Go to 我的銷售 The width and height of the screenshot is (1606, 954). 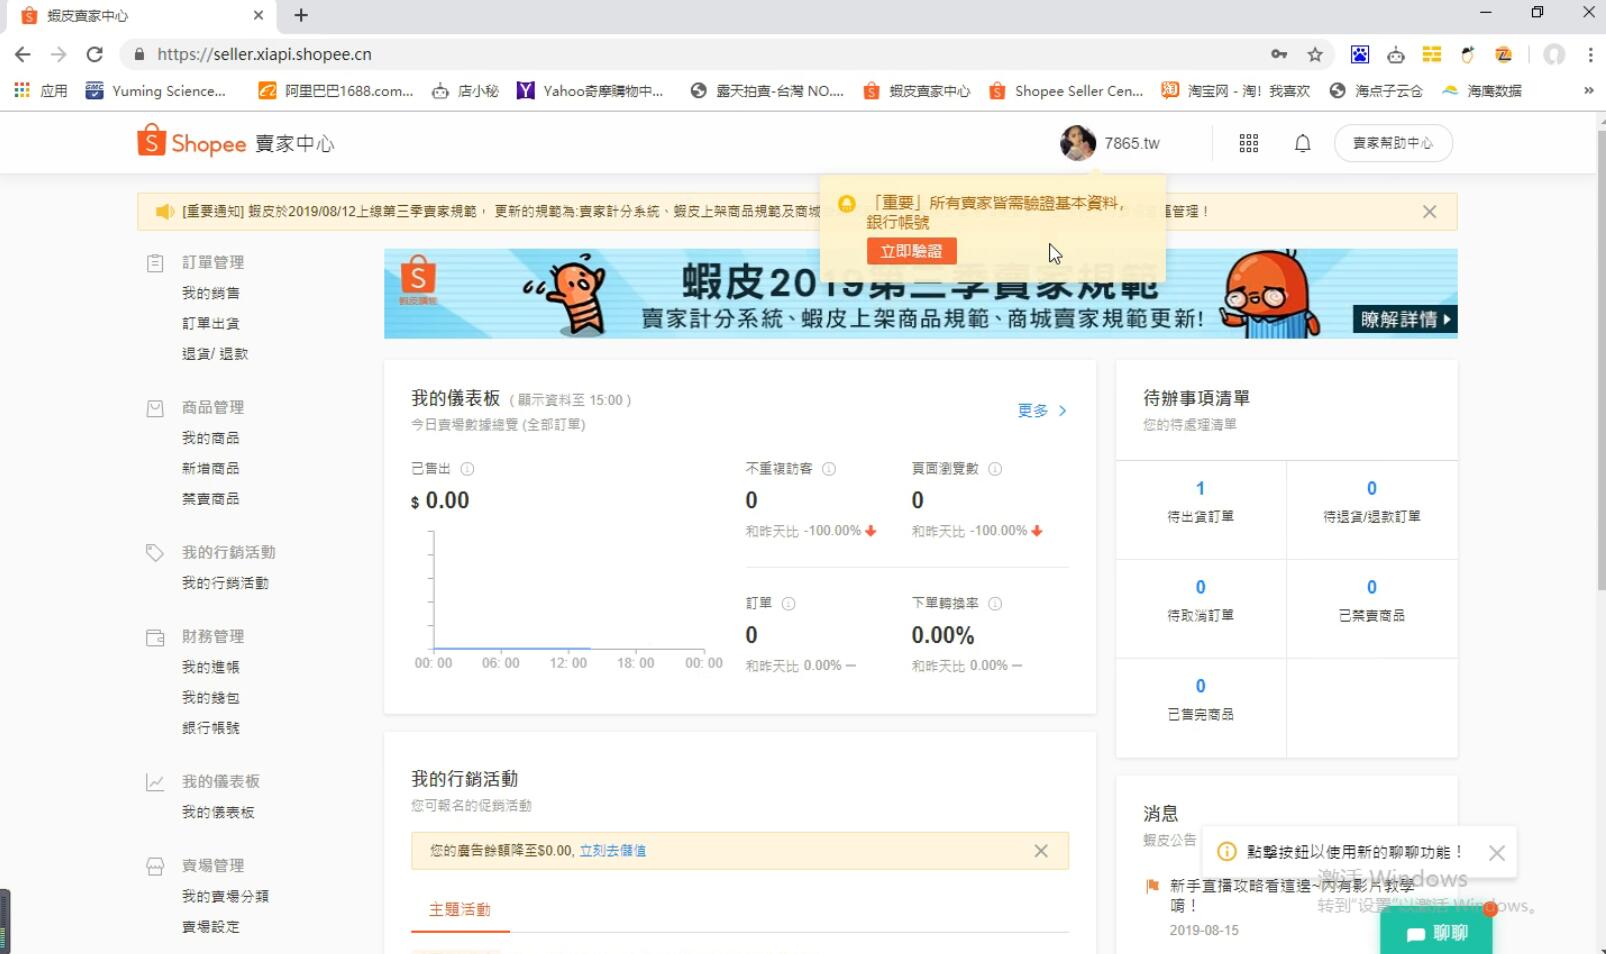click(211, 293)
